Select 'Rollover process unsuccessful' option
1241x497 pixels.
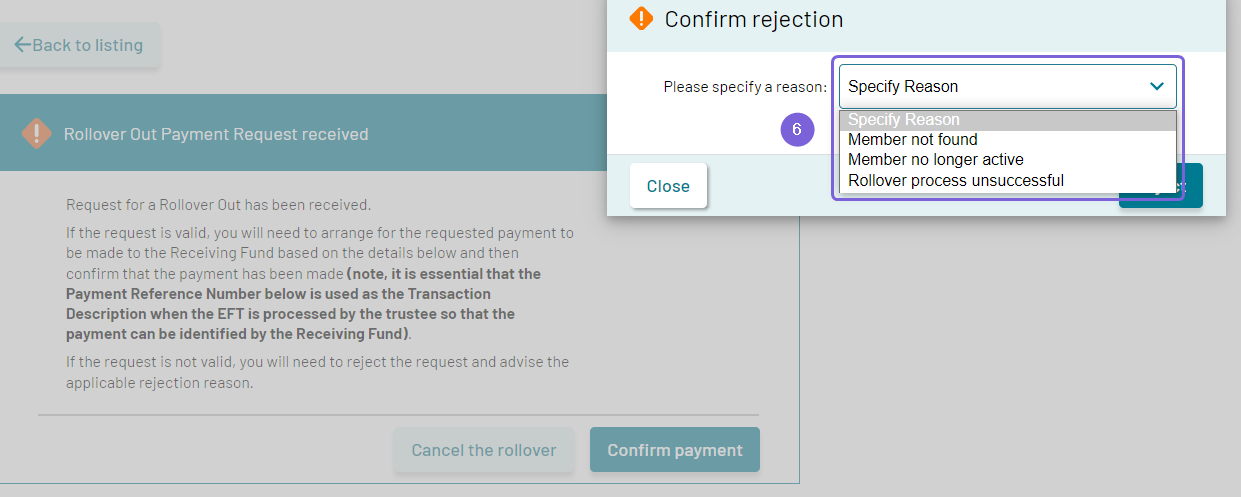click(1008, 181)
